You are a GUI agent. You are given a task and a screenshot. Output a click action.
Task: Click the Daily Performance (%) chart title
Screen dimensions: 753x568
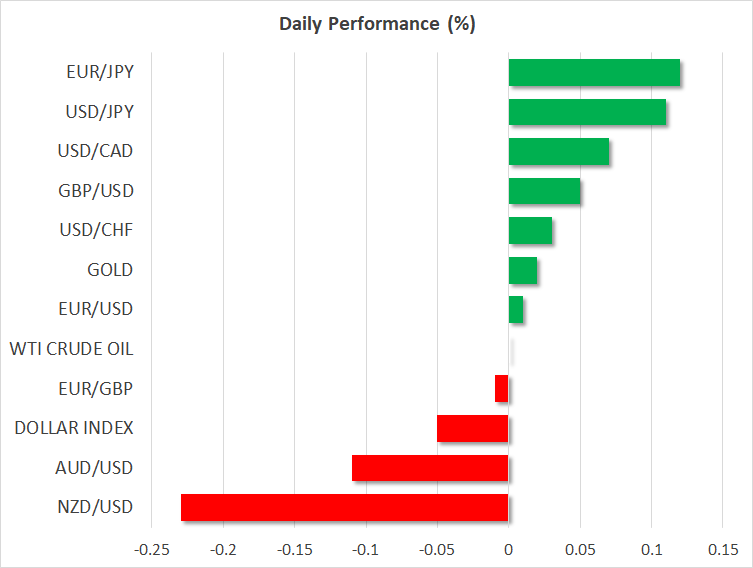point(376,24)
